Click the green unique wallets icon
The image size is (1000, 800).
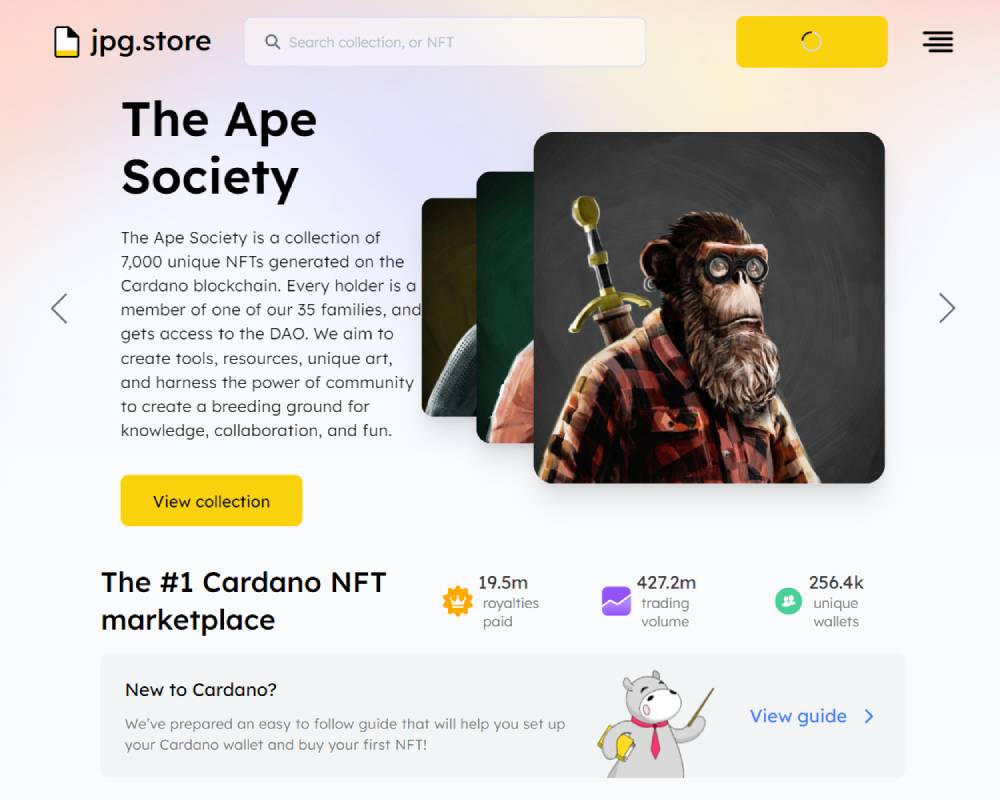(x=788, y=601)
